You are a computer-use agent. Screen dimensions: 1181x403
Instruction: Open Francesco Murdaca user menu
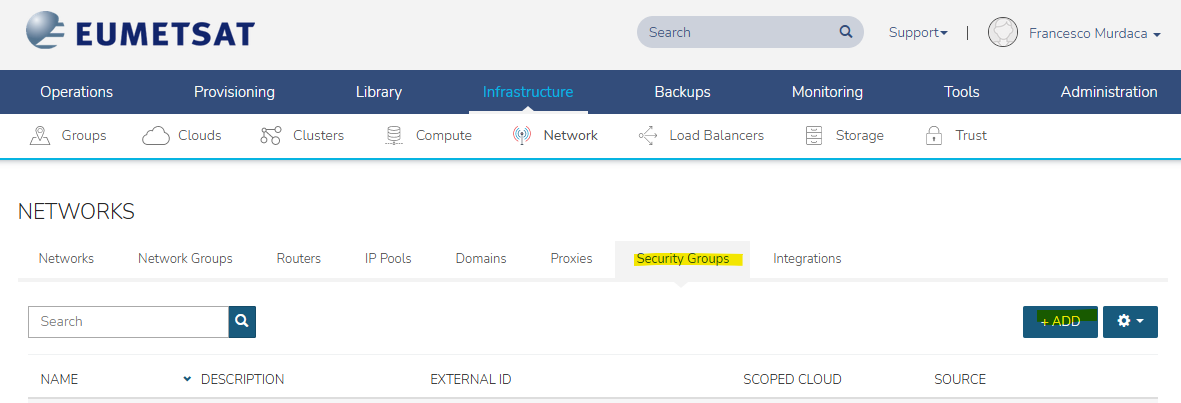[1094, 34]
